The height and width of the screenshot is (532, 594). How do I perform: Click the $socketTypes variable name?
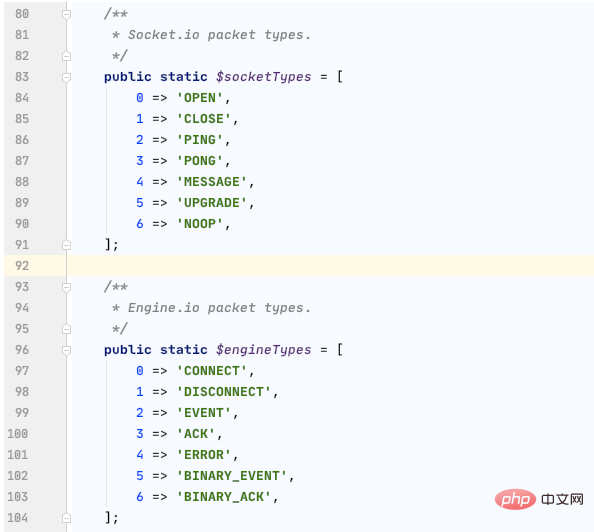(264, 77)
